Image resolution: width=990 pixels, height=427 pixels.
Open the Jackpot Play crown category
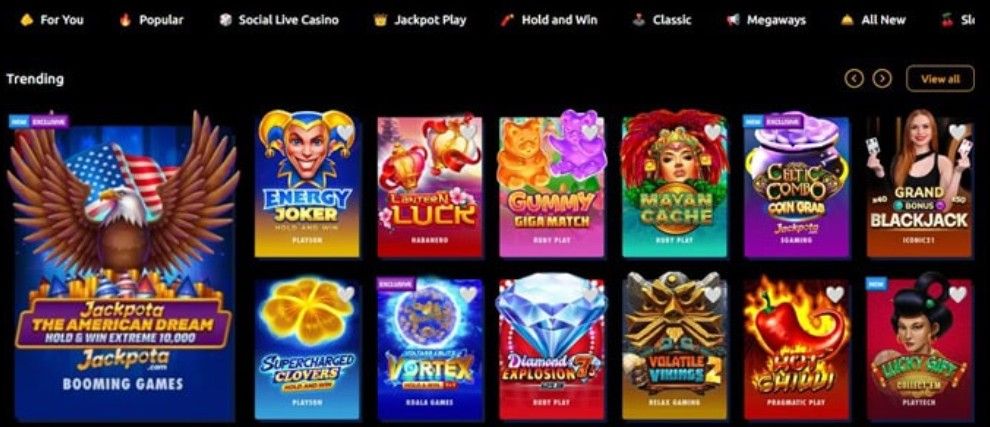(420, 20)
